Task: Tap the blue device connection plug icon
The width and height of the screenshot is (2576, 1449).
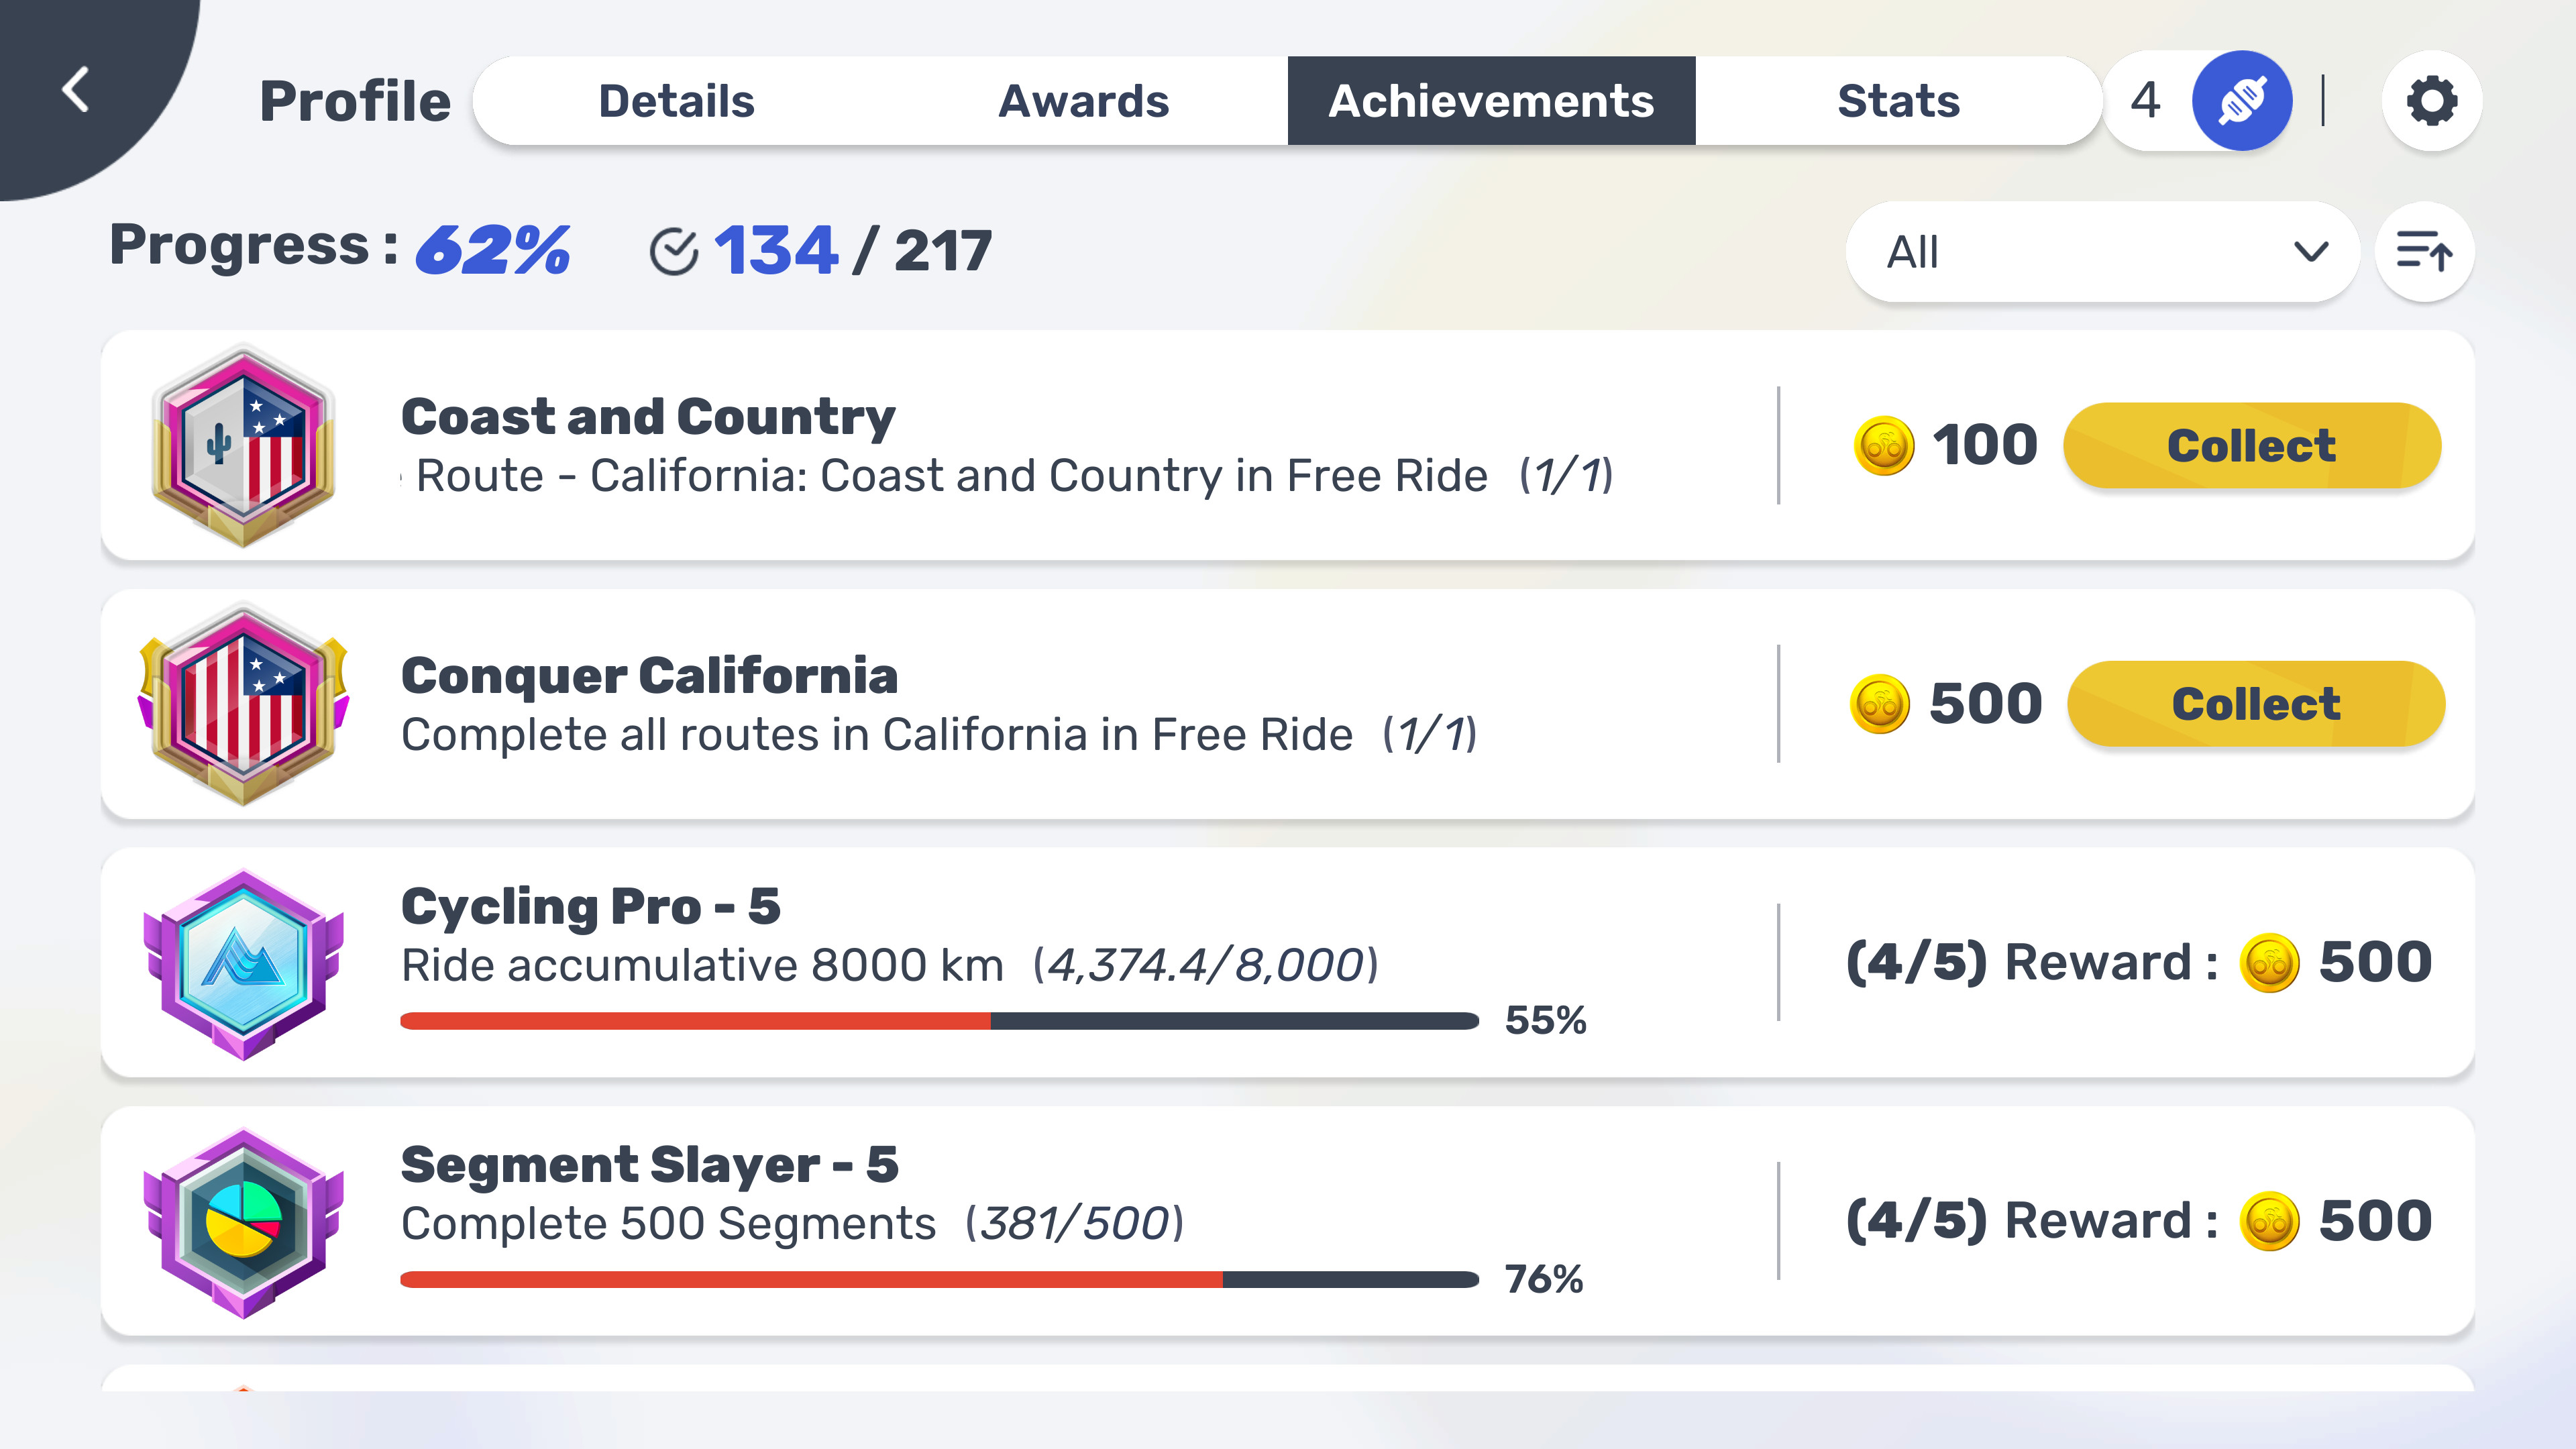Action: (x=2241, y=101)
